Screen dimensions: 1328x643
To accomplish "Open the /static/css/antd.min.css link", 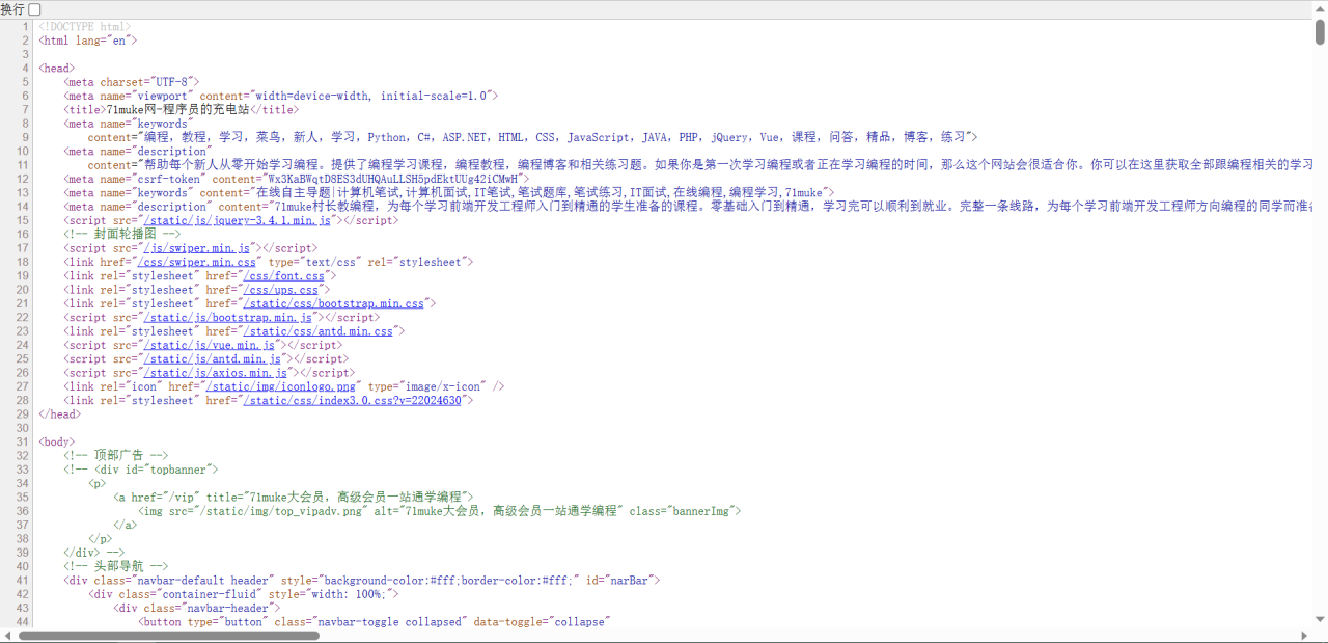I will (x=319, y=331).
